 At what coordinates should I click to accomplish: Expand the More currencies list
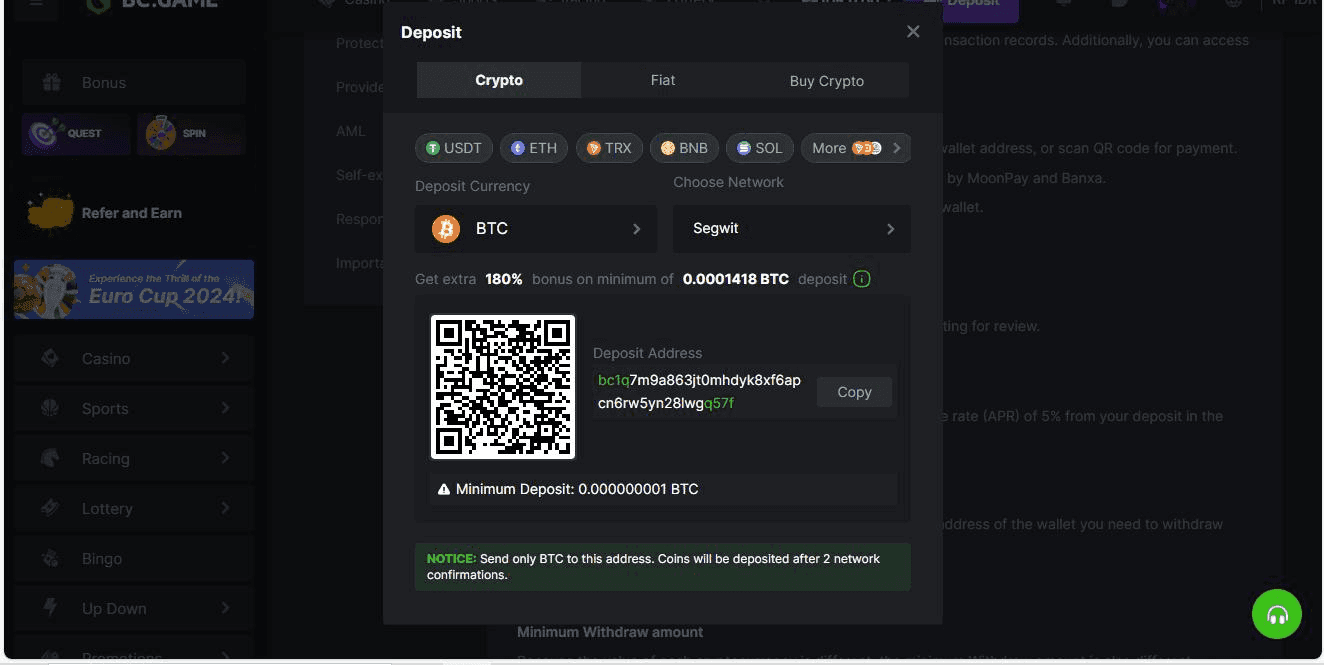(x=855, y=147)
